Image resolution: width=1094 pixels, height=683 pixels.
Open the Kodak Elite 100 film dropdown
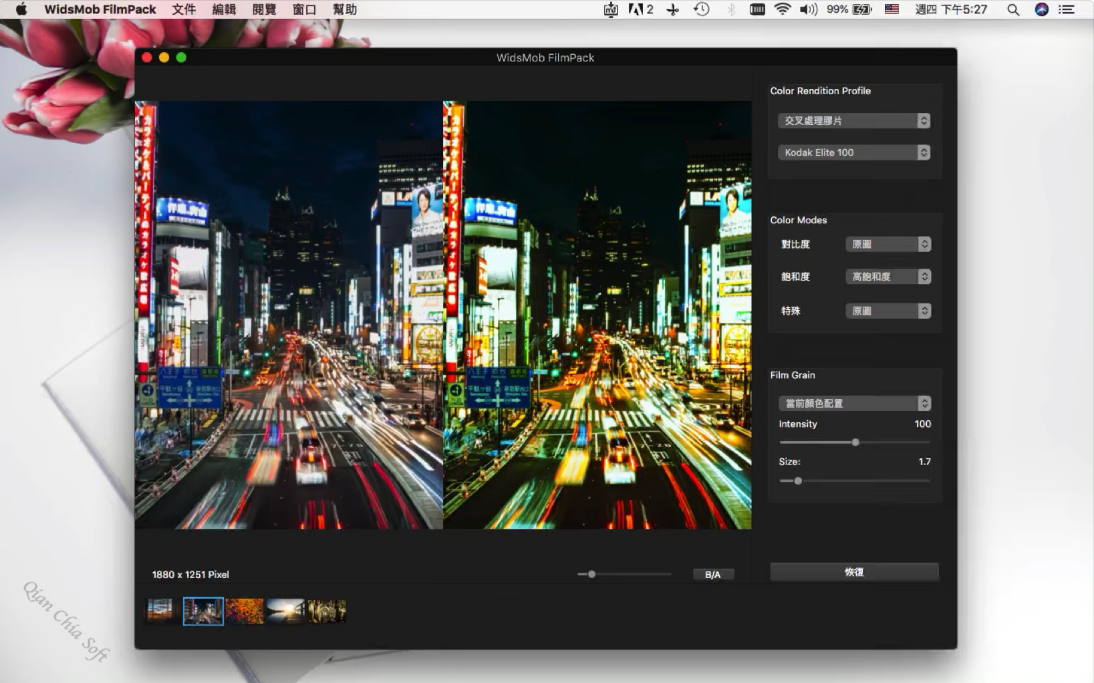pyautogui.click(x=854, y=152)
